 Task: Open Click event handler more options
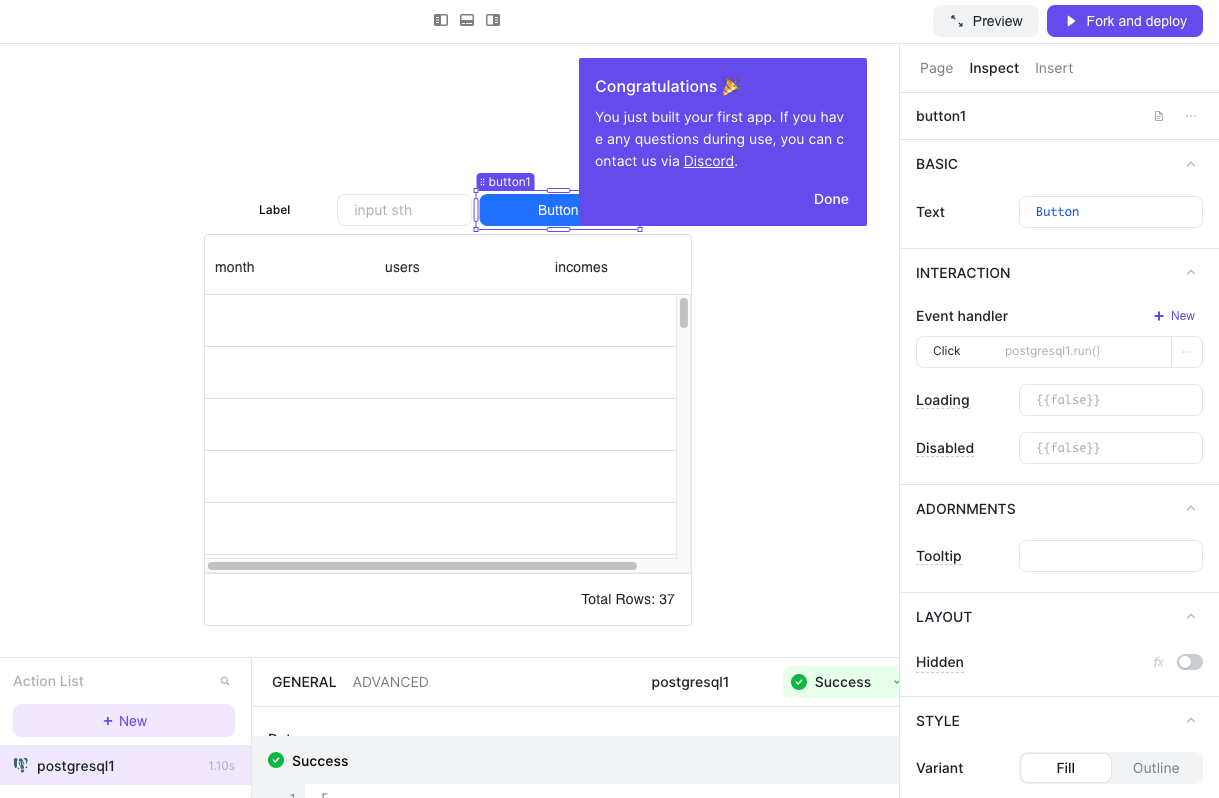[x=1187, y=352]
